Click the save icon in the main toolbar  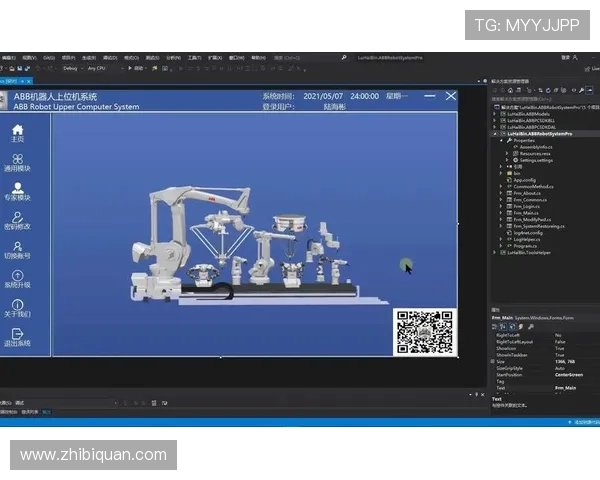[x=20, y=68]
